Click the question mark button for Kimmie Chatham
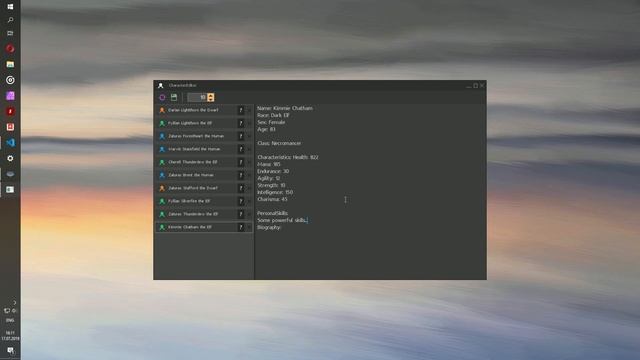The height and width of the screenshot is (360, 640). 241,227
